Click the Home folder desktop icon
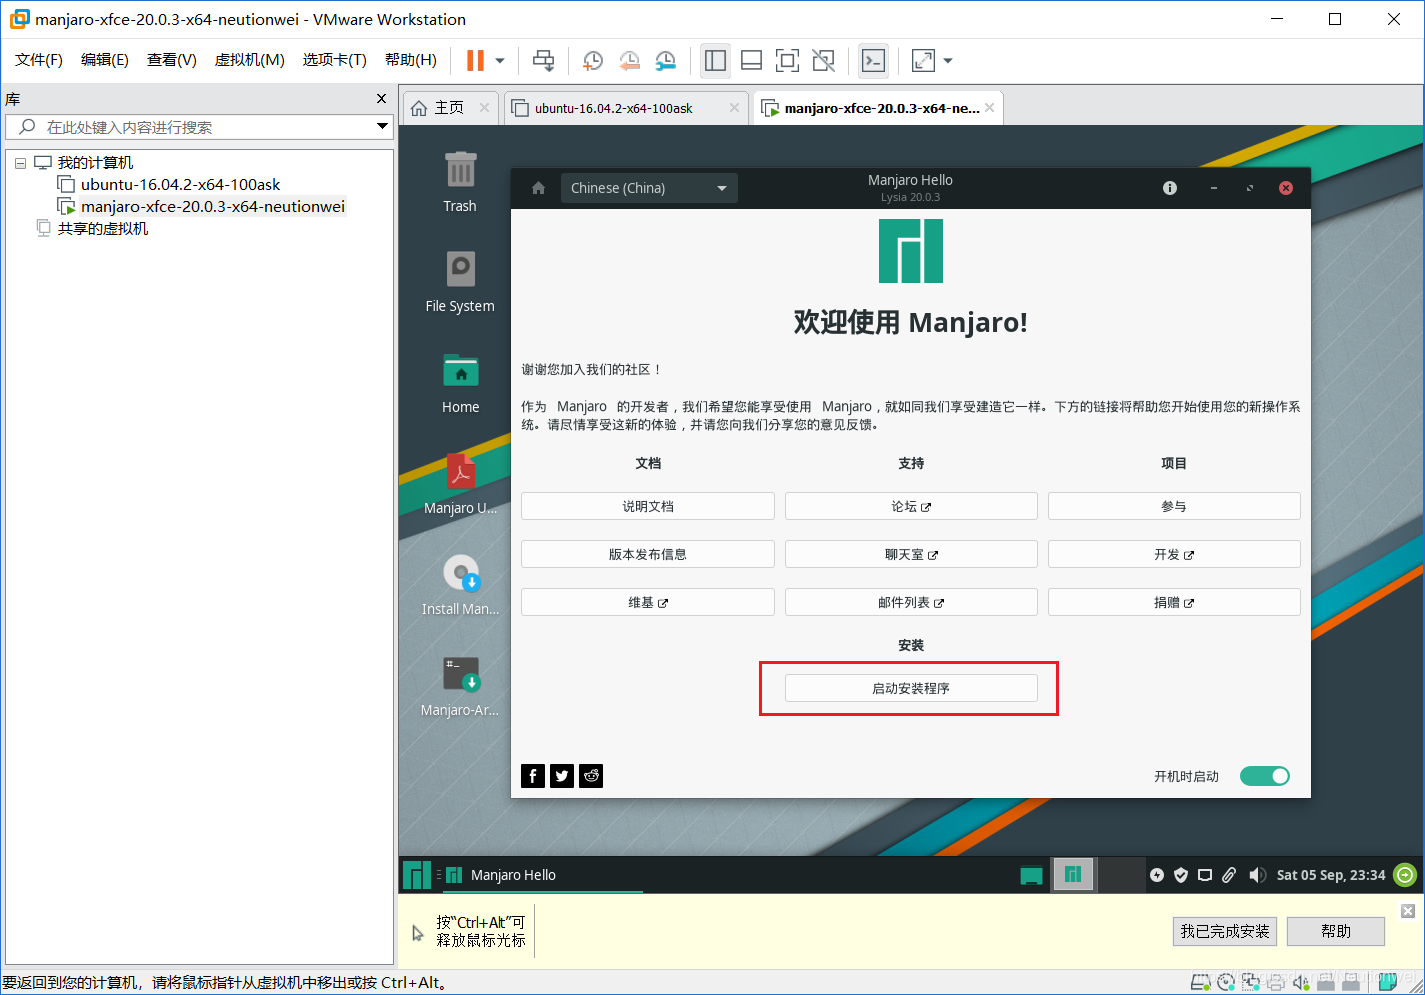Image resolution: width=1425 pixels, height=995 pixels. click(x=460, y=383)
